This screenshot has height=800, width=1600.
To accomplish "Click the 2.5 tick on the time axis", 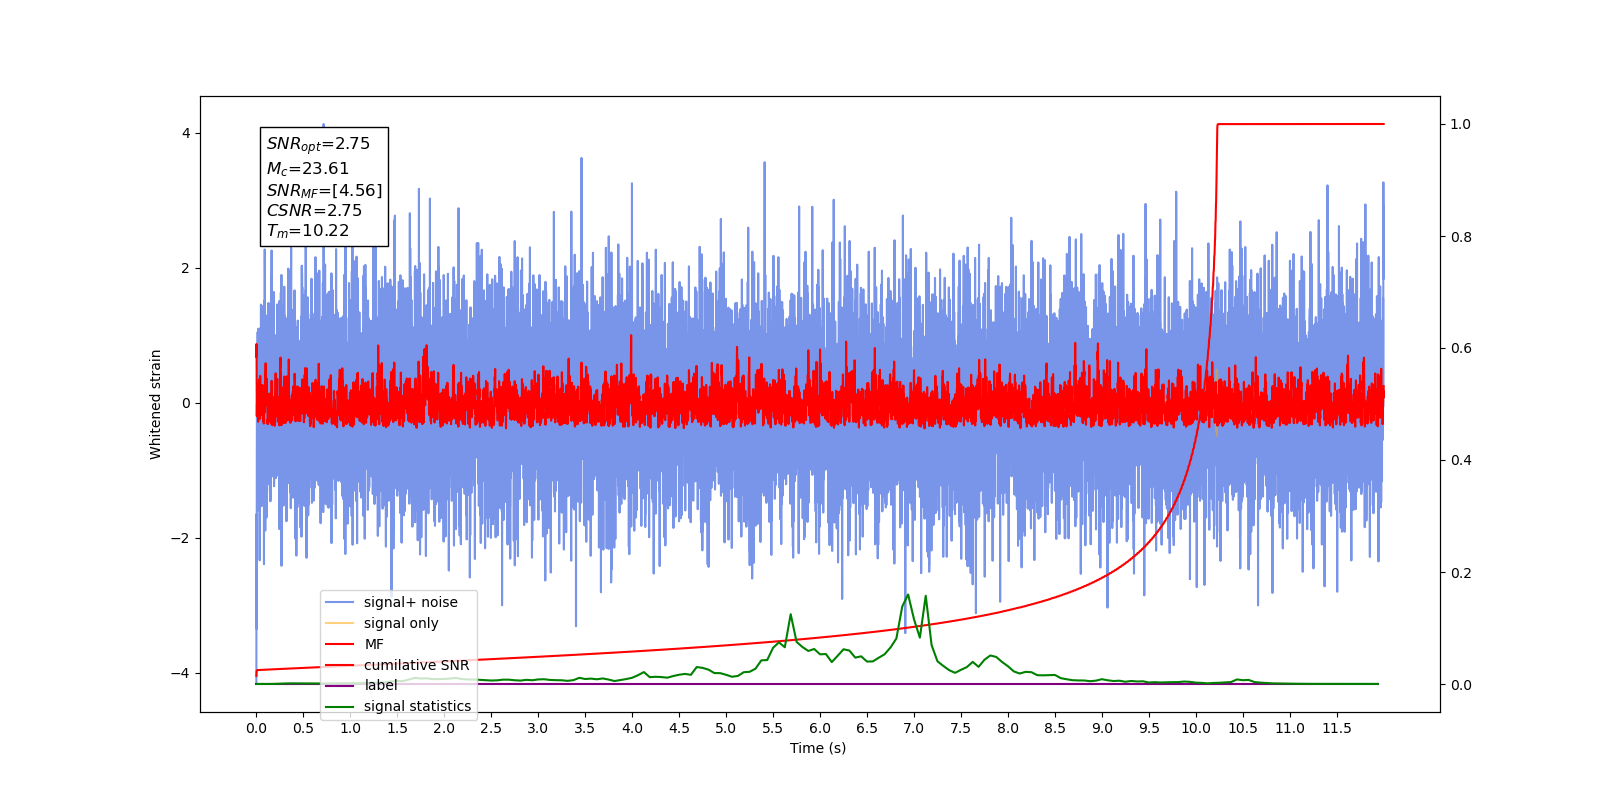I will 491,728.
